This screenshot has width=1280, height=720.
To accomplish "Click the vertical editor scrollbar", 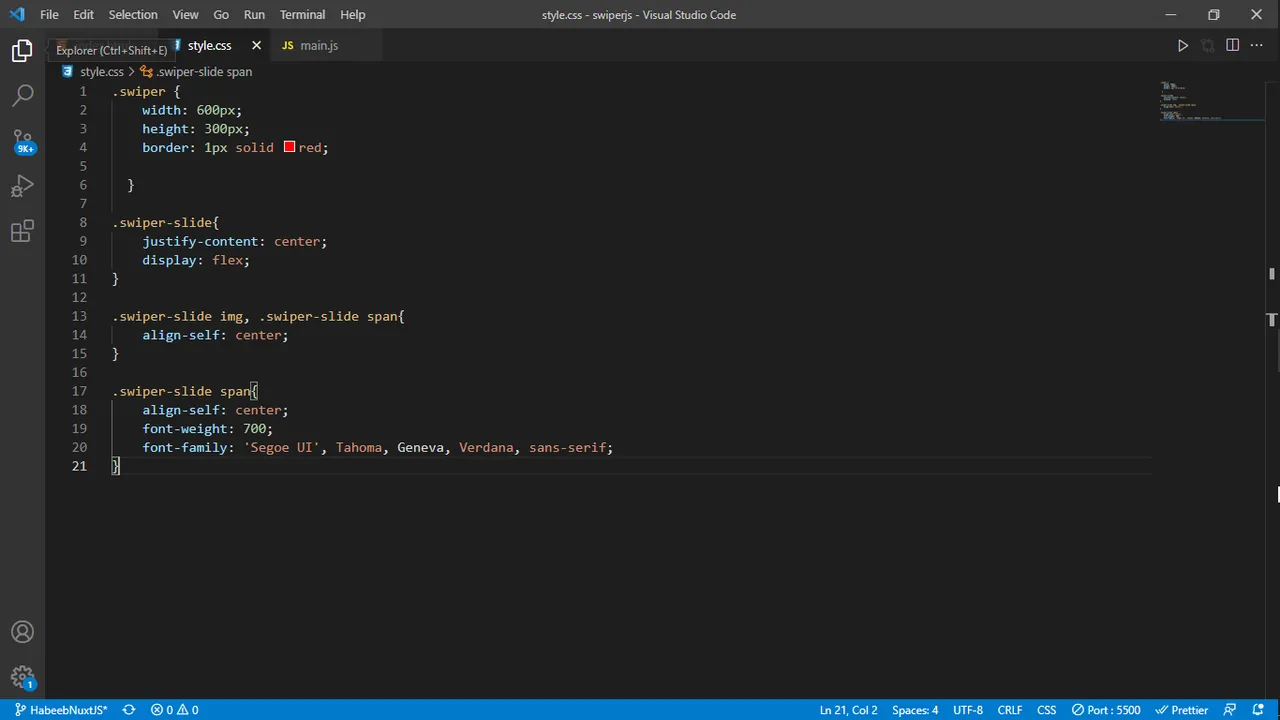I will [1272, 390].
